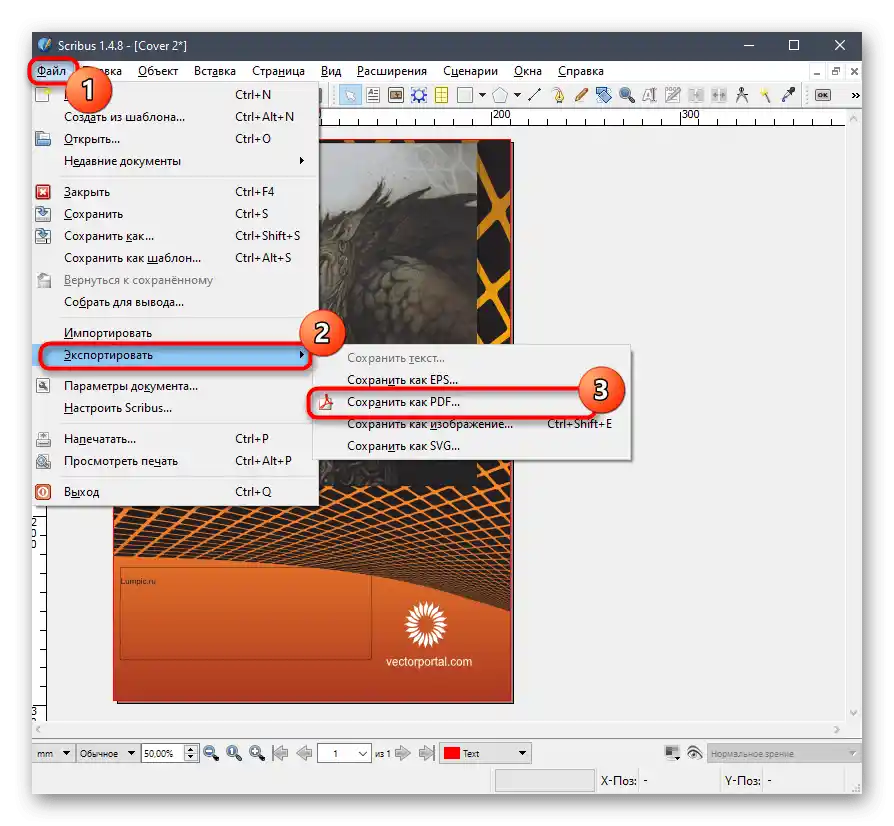Image resolution: width=894 pixels, height=826 pixels.
Task: Pick the text frame tool
Action: pyautogui.click(x=373, y=95)
